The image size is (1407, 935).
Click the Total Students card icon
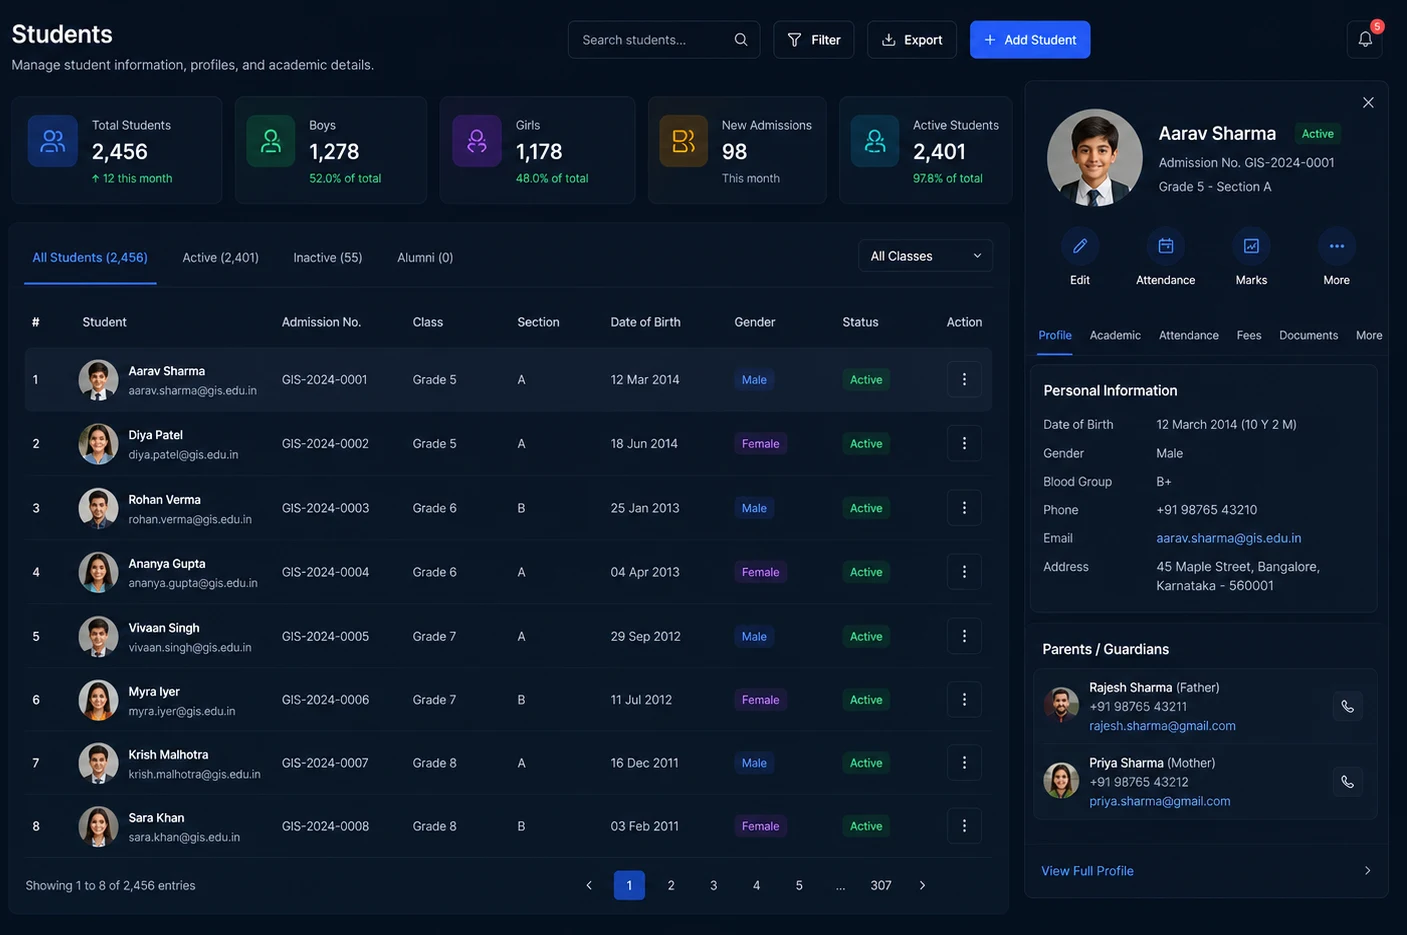click(53, 141)
